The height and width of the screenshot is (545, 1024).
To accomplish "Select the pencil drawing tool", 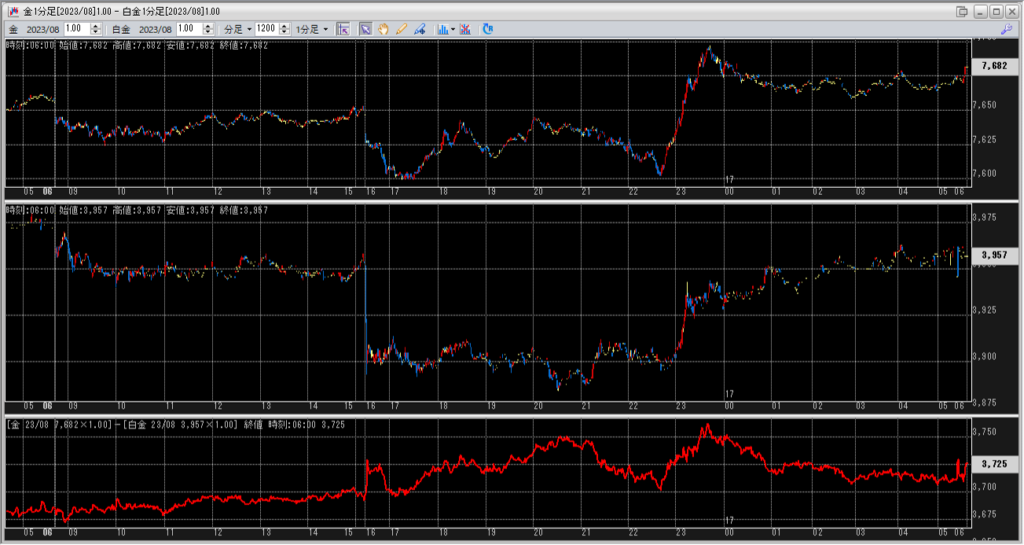I will click(400, 29).
